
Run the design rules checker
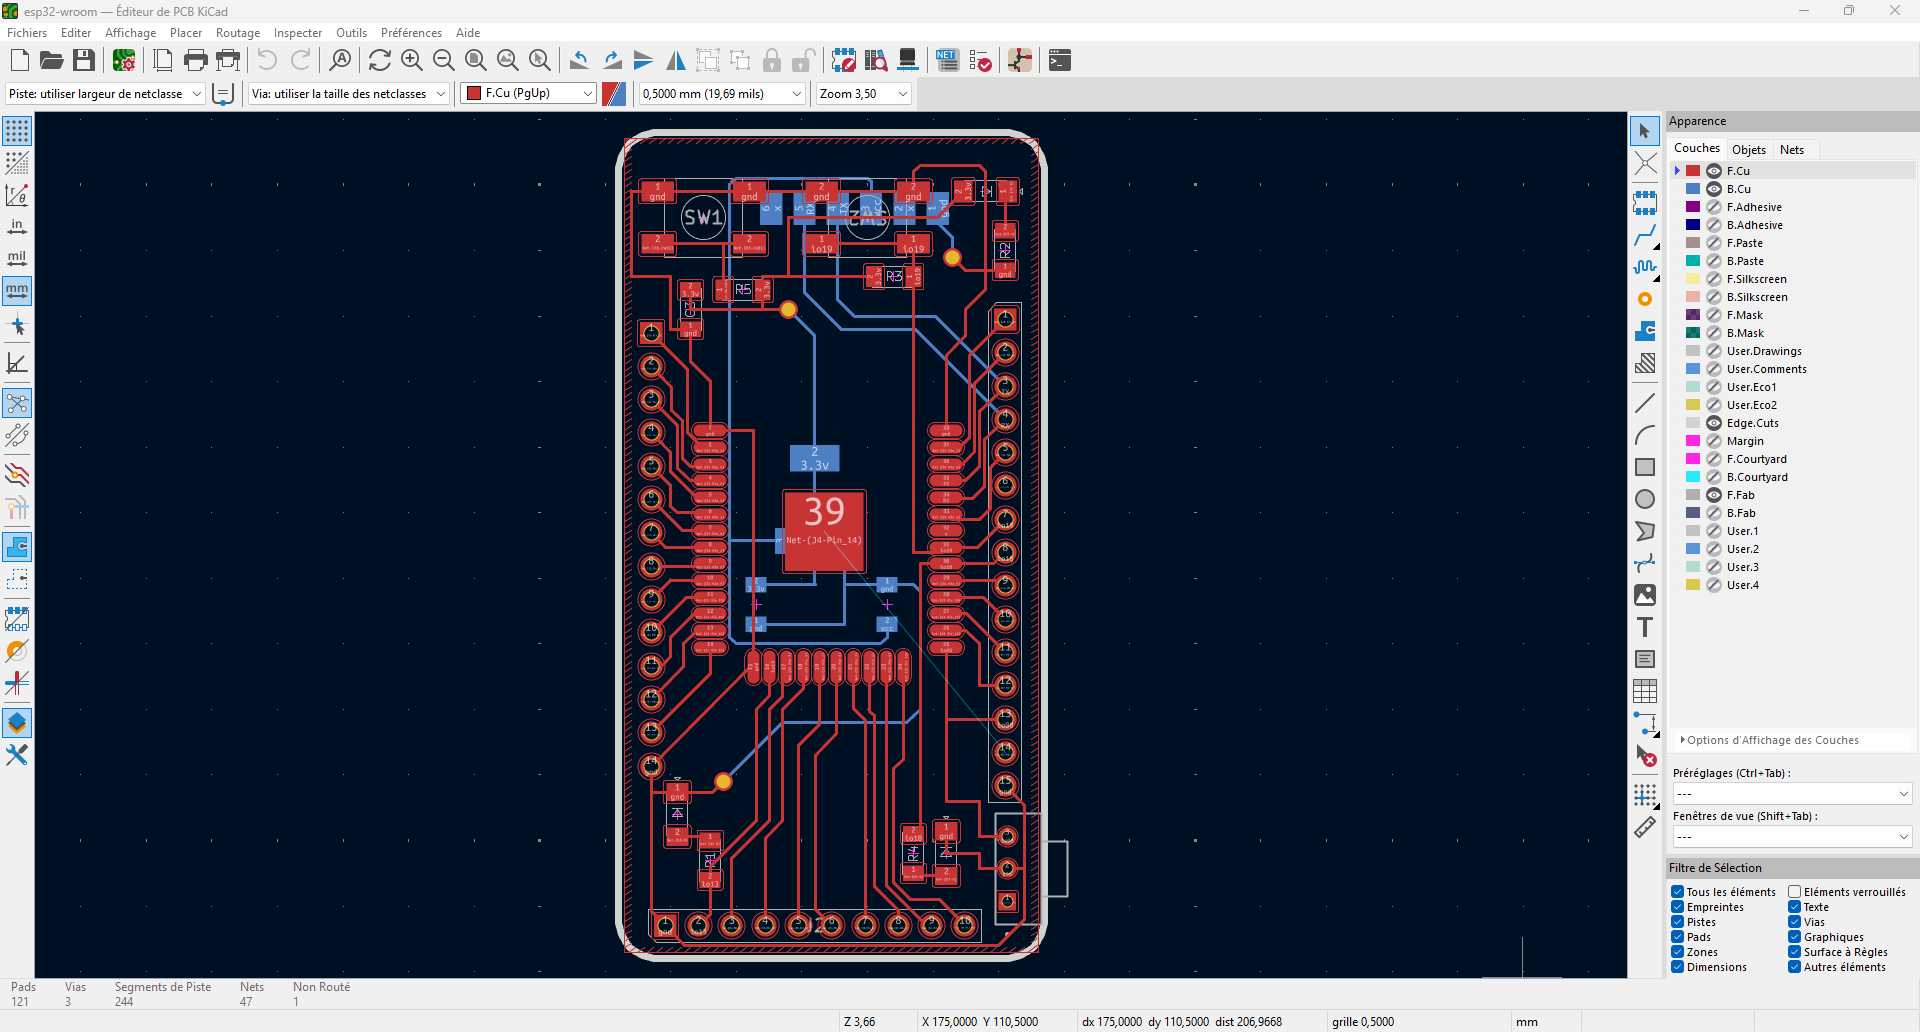980,60
